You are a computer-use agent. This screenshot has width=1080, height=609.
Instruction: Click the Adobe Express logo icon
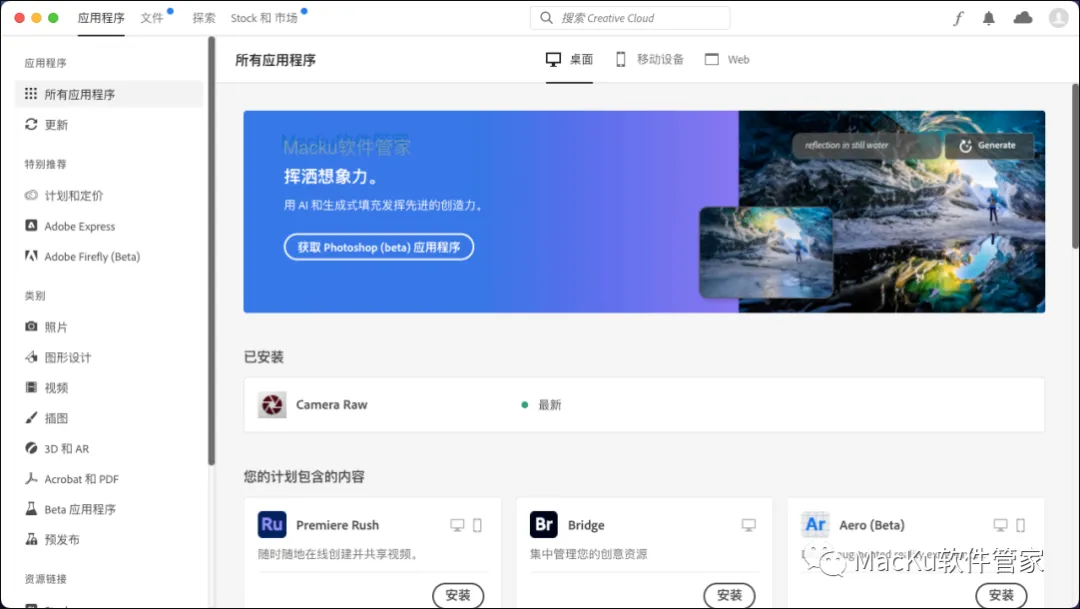(31, 225)
